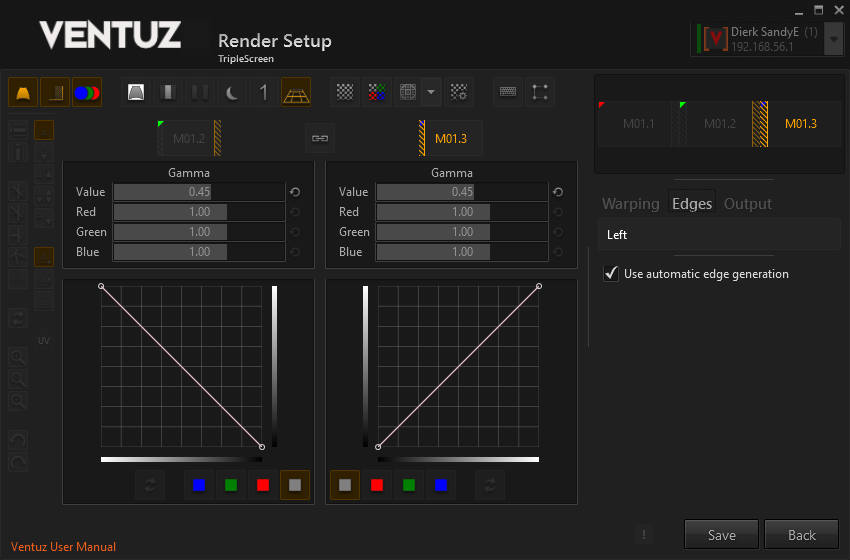The width and height of the screenshot is (850, 560).
Task: Activate the perspective grid toolbar icon
Action: [296, 93]
